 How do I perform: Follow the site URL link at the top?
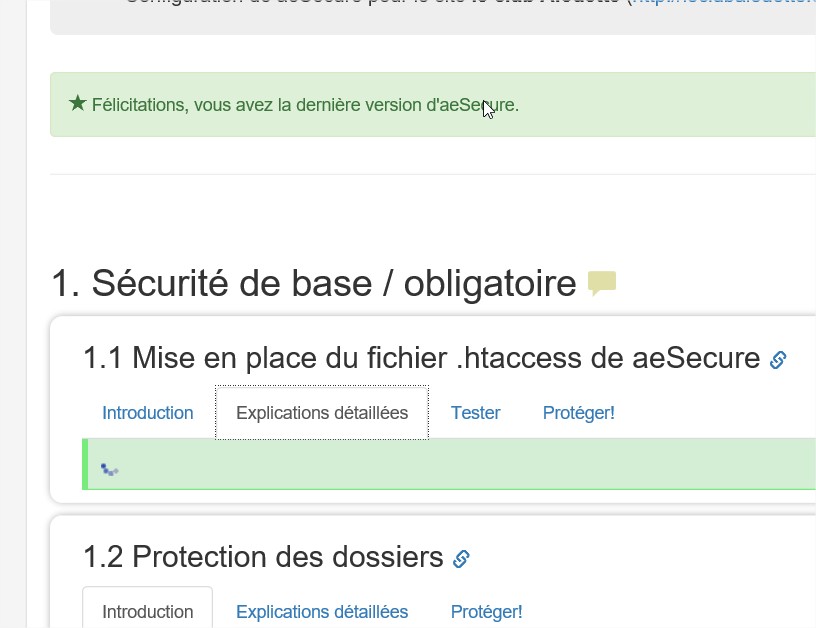[x=723, y=2]
